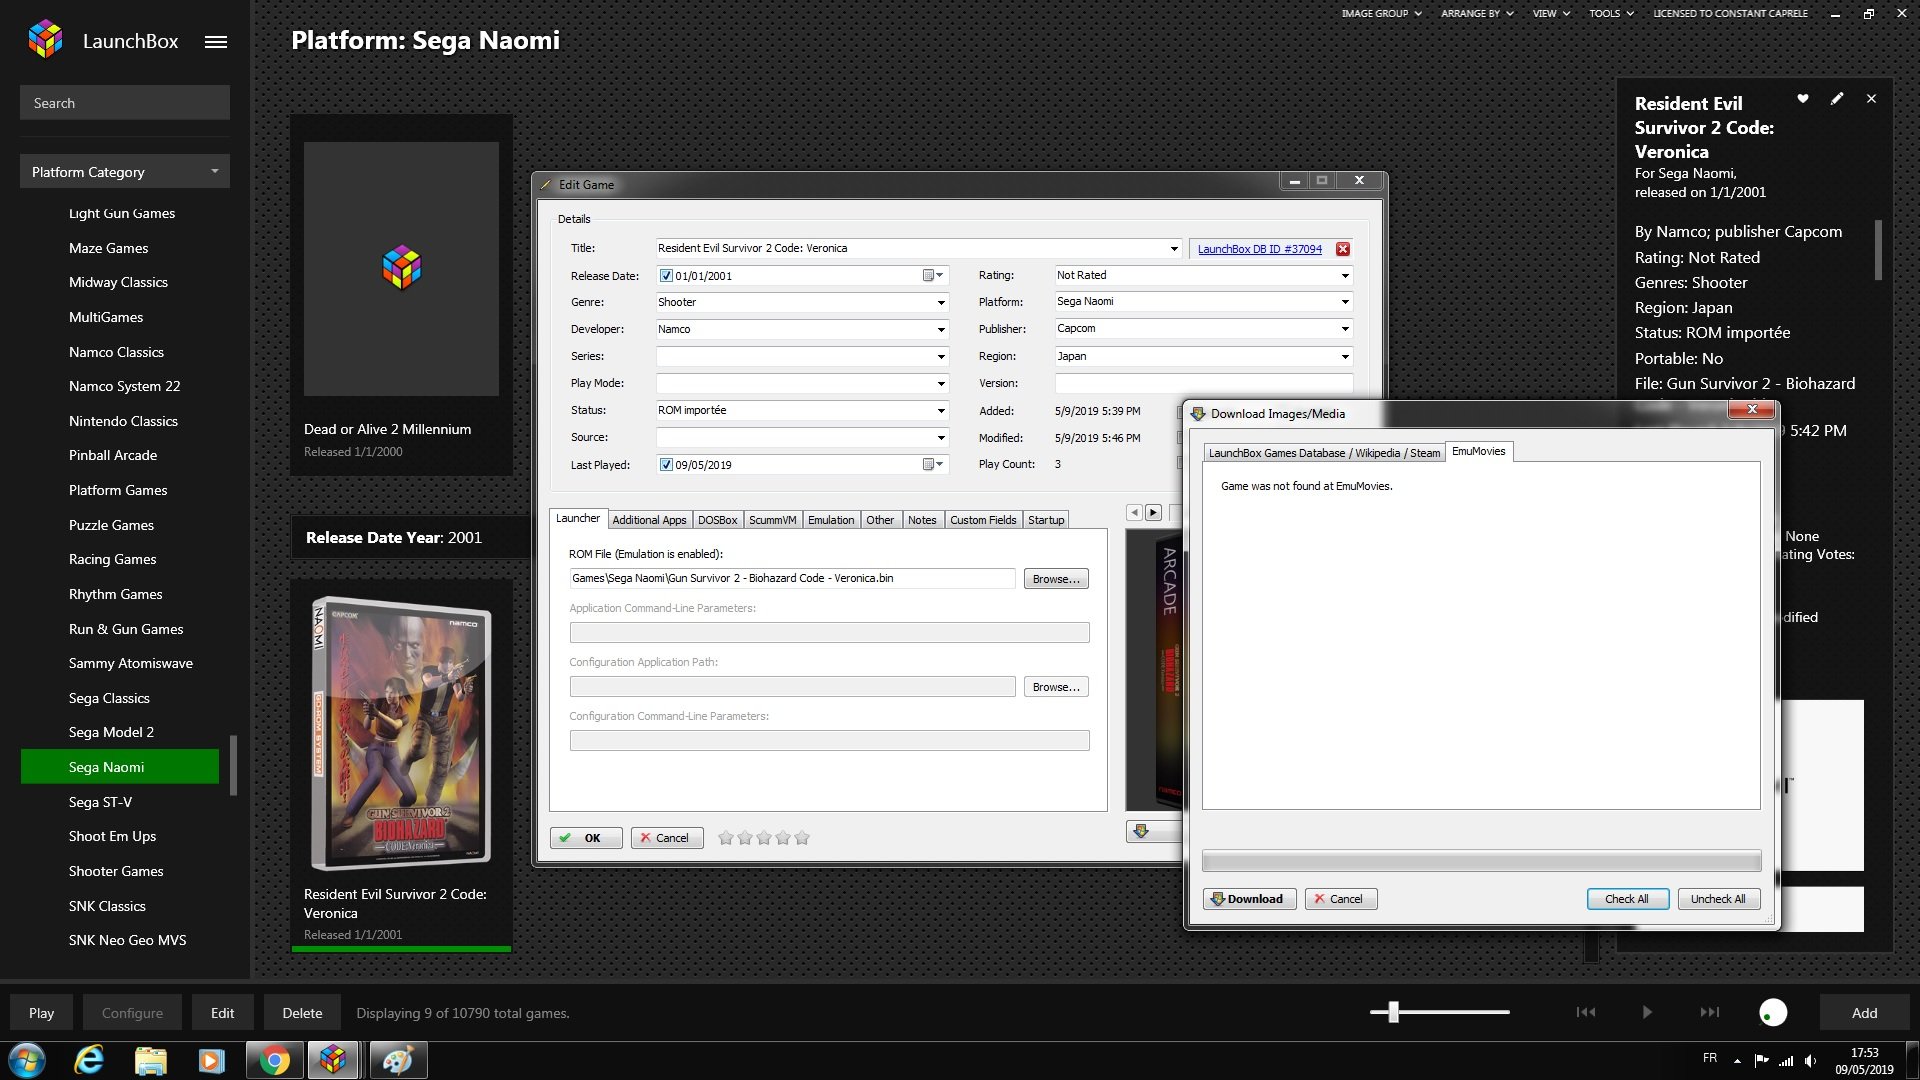Open Paint from the taskbar
The width and height of the screenshot is (1920, 1080).
pos(398,1060)
